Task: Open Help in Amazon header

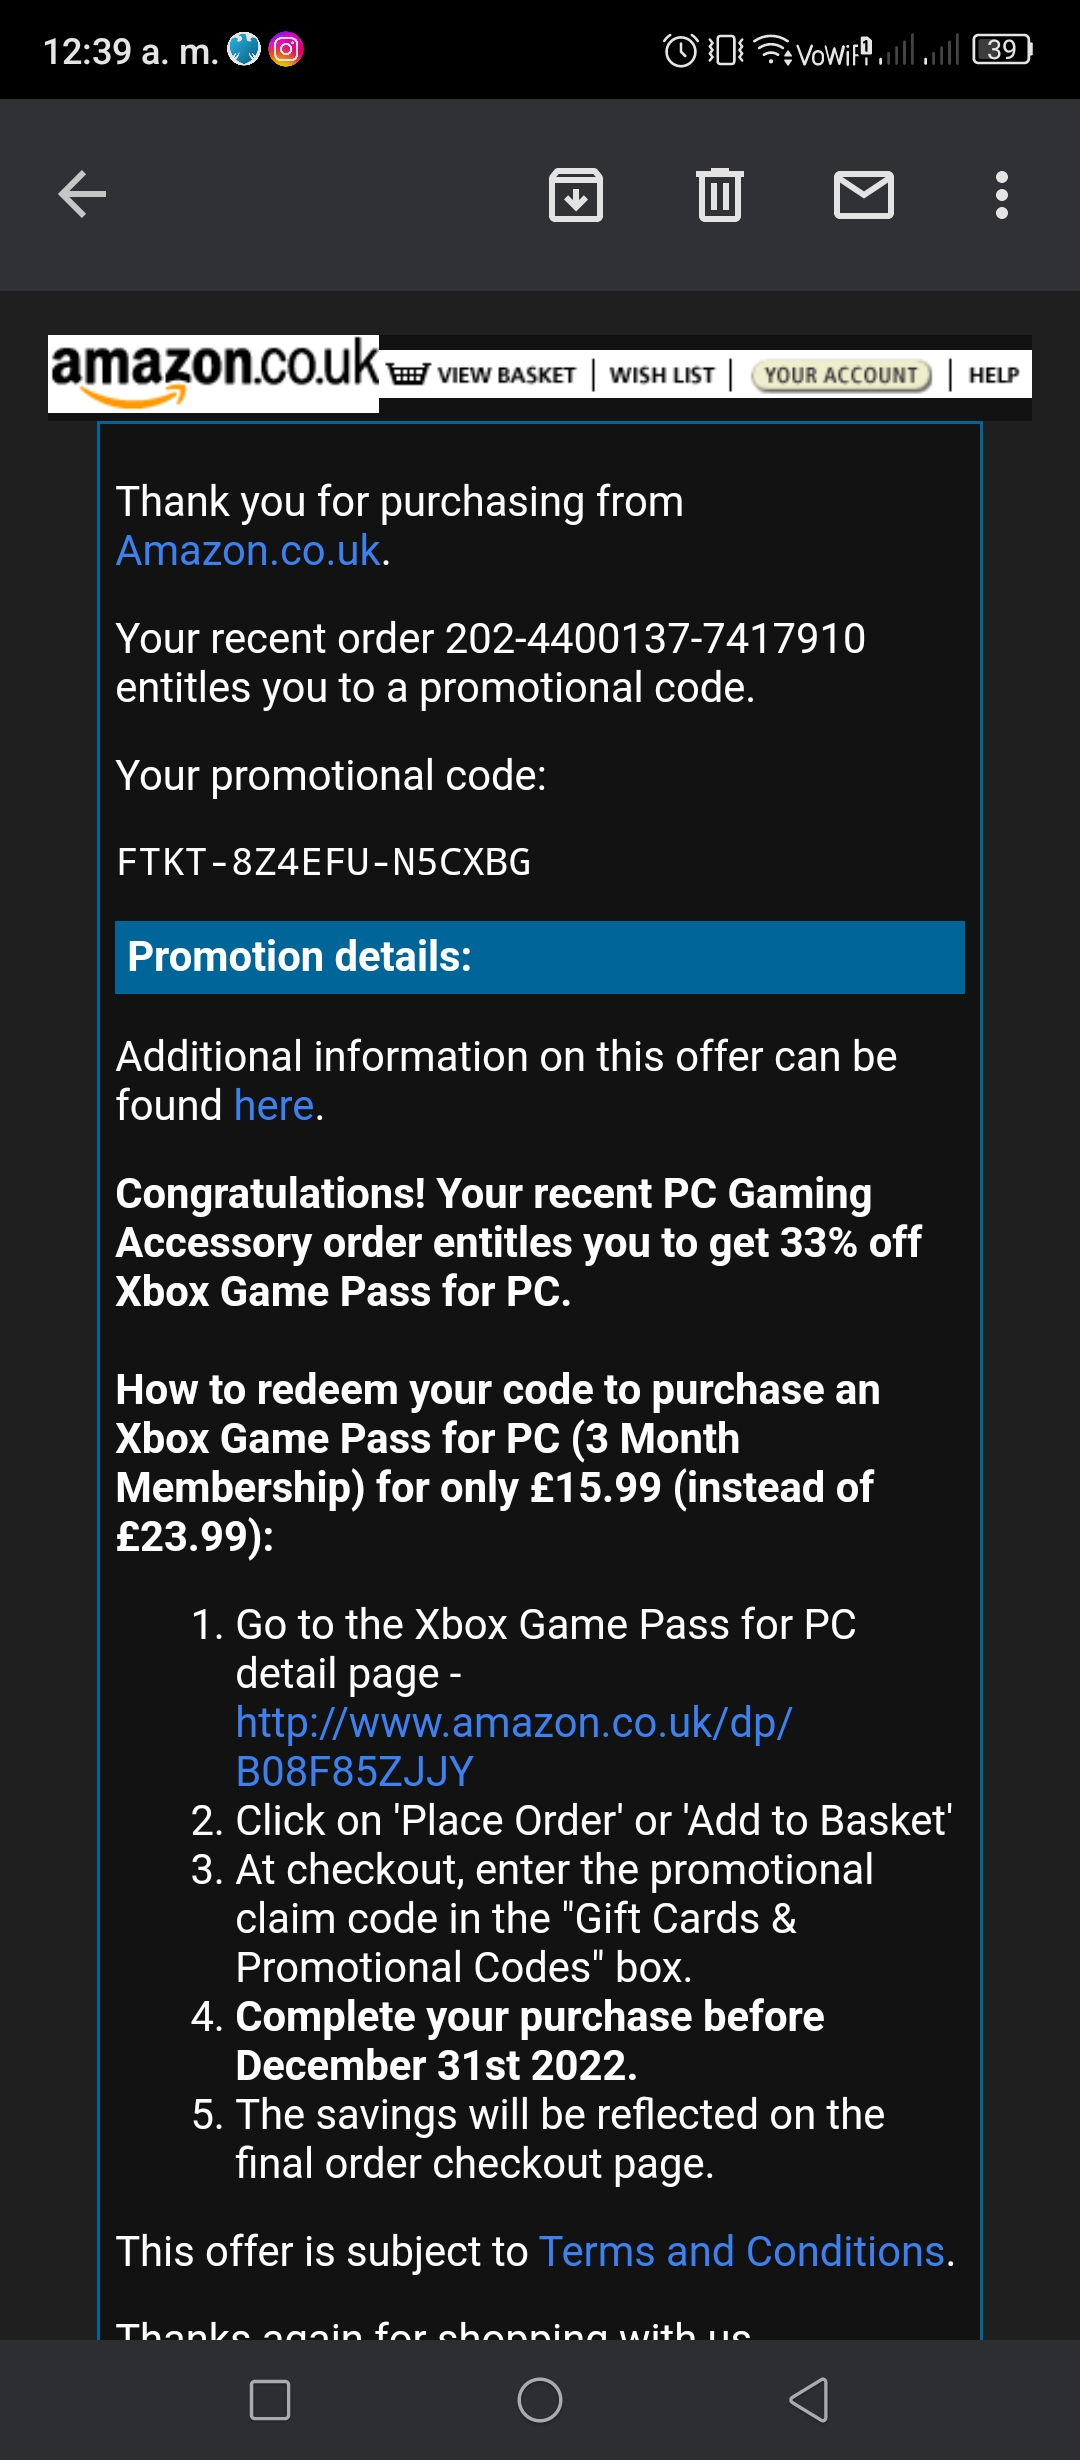Action: [x=993, y=375]
